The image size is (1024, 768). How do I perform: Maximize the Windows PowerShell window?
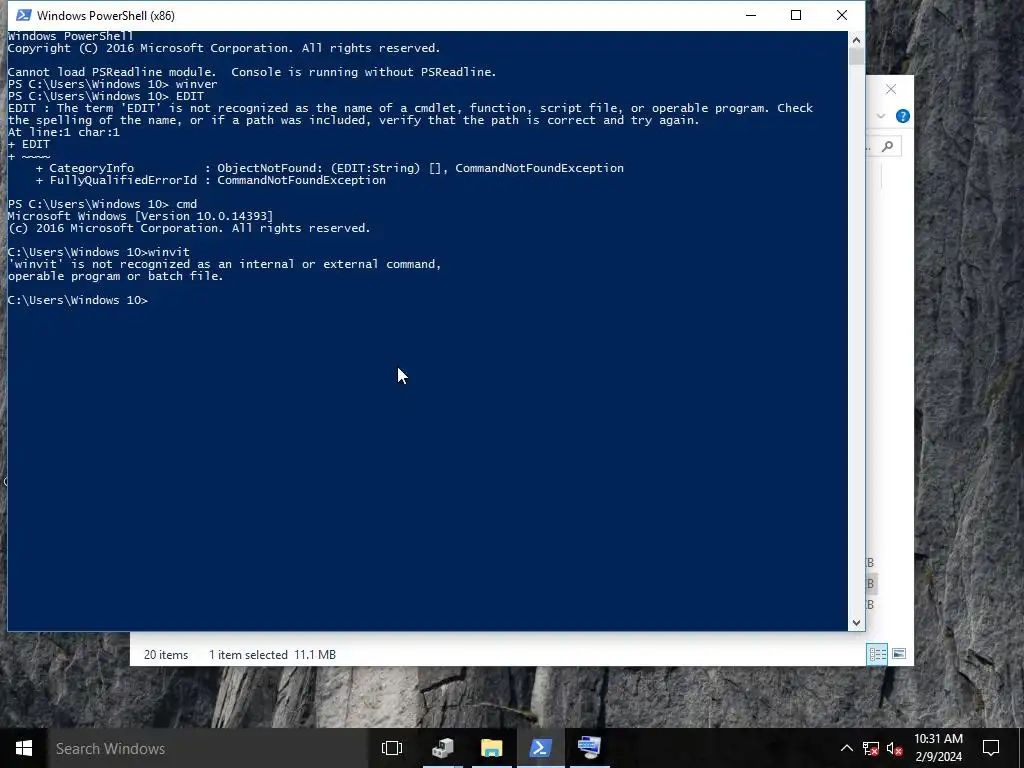pyautogui.click(x=795, y=15)
